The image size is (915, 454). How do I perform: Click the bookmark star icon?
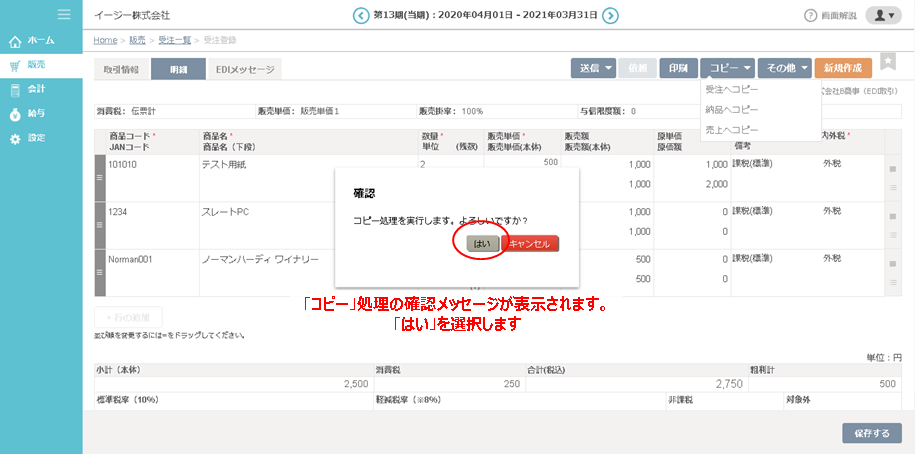click(x=888, y=62)
